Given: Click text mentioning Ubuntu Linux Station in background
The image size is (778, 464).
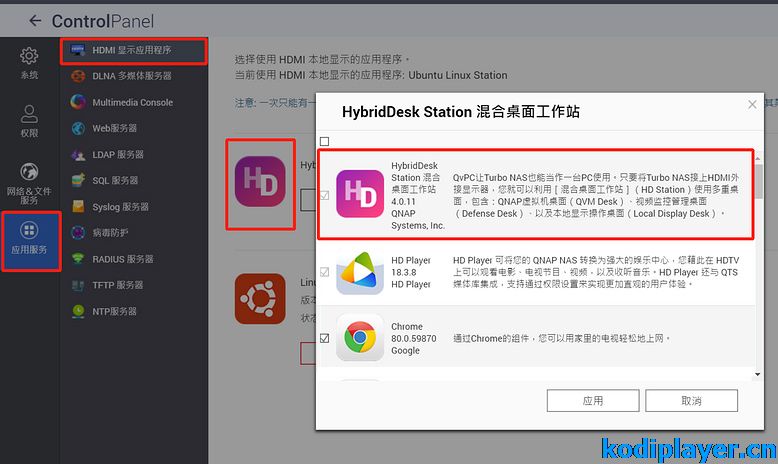Looking at the screenshot, I should [x=371, y=75].
